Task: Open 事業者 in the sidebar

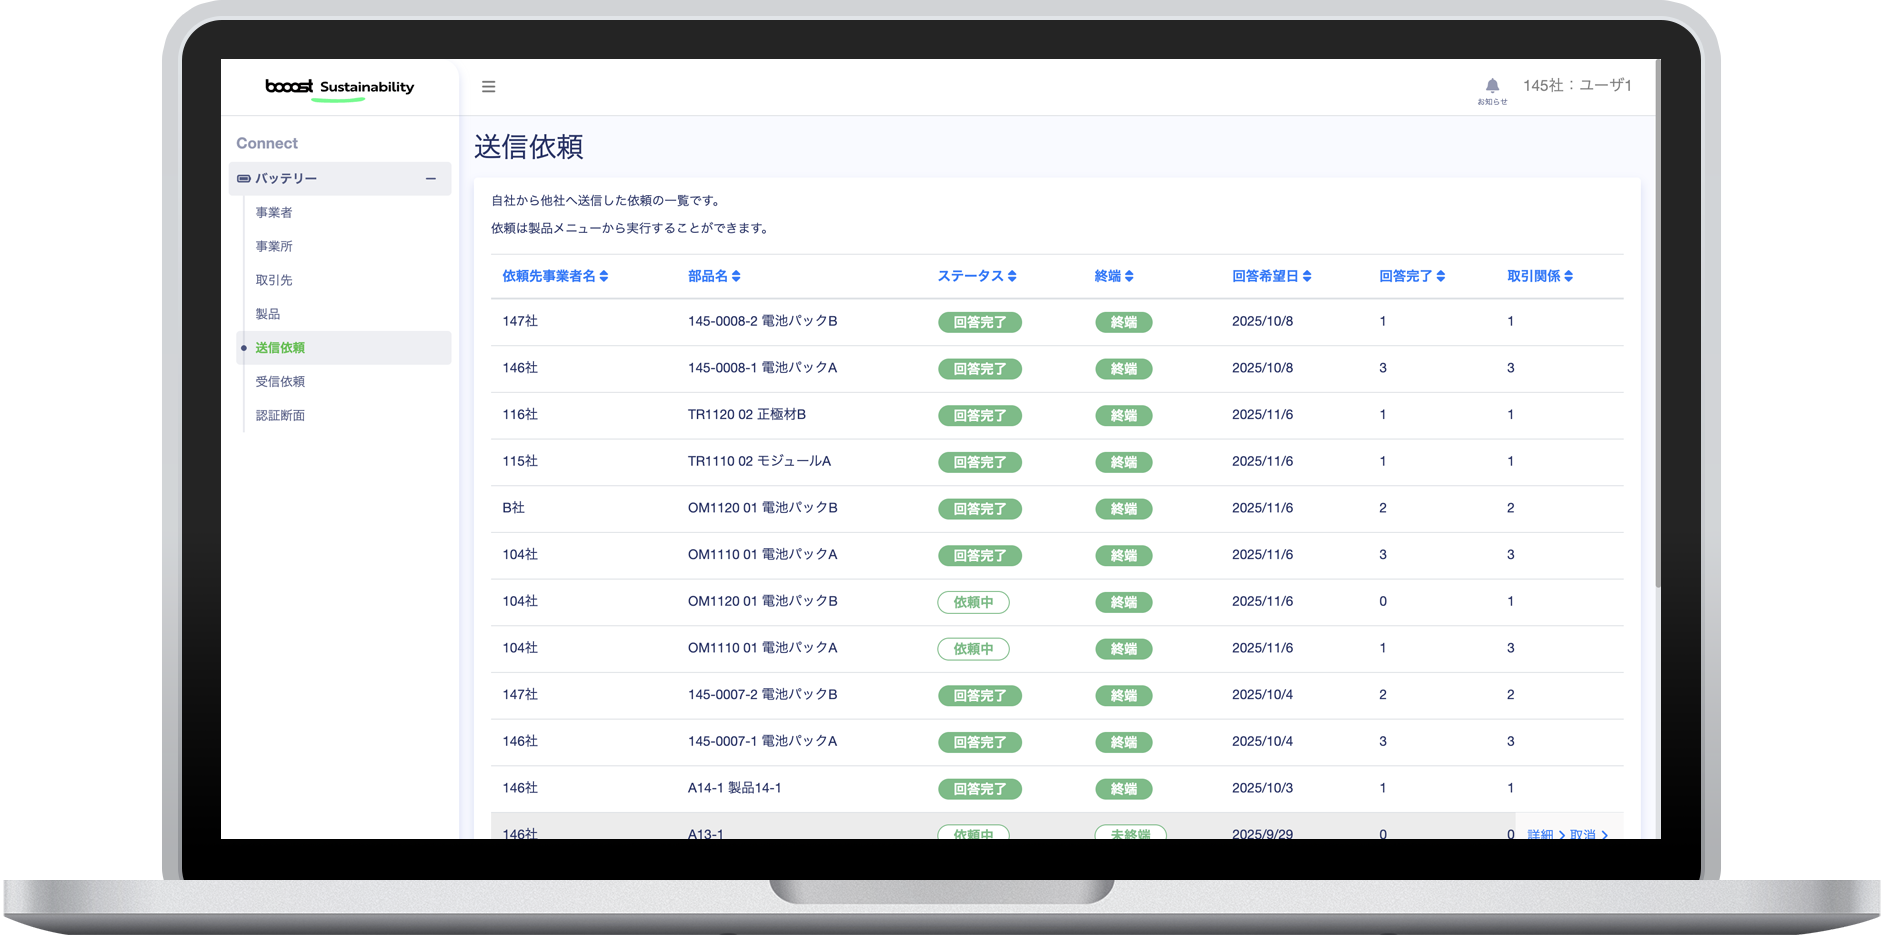Action: pyautogui.click(x=274, y=213)
